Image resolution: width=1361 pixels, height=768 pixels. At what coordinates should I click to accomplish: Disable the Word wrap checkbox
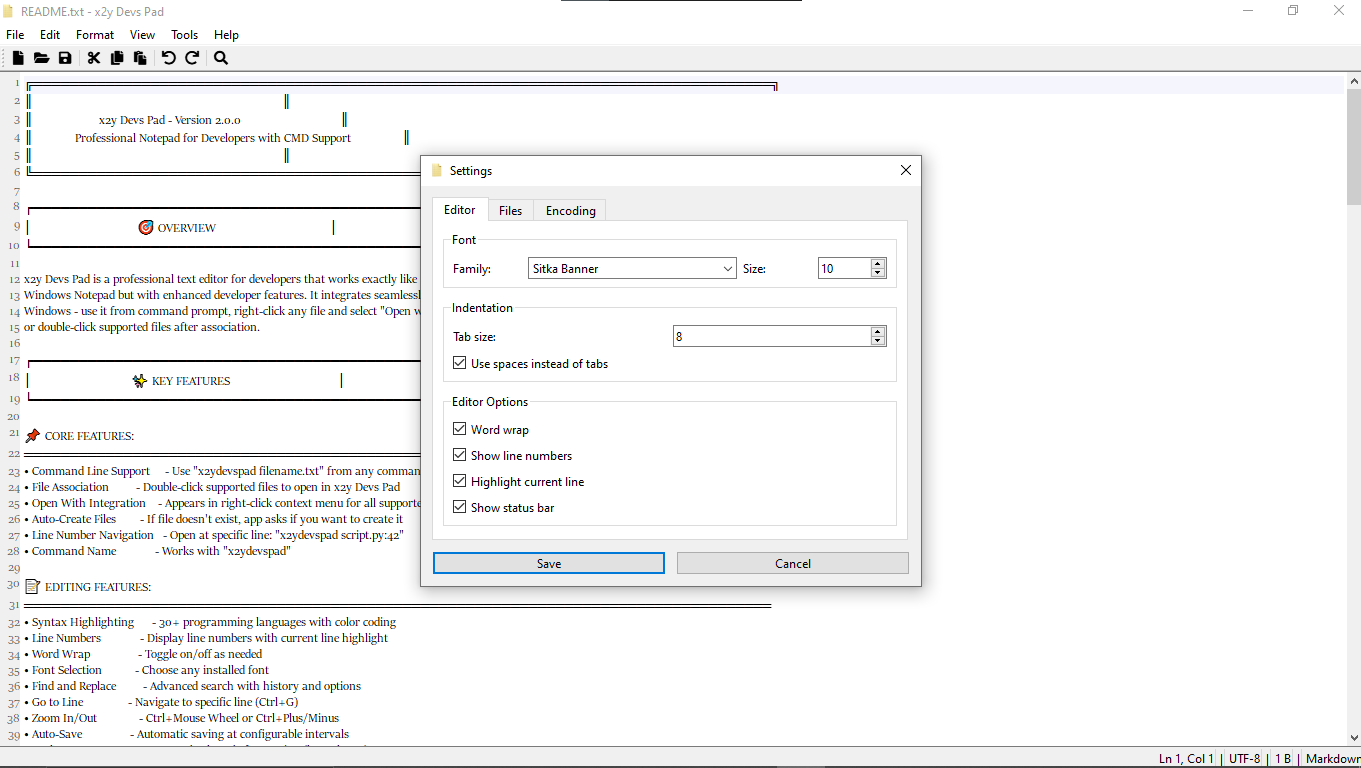point(460,429)
